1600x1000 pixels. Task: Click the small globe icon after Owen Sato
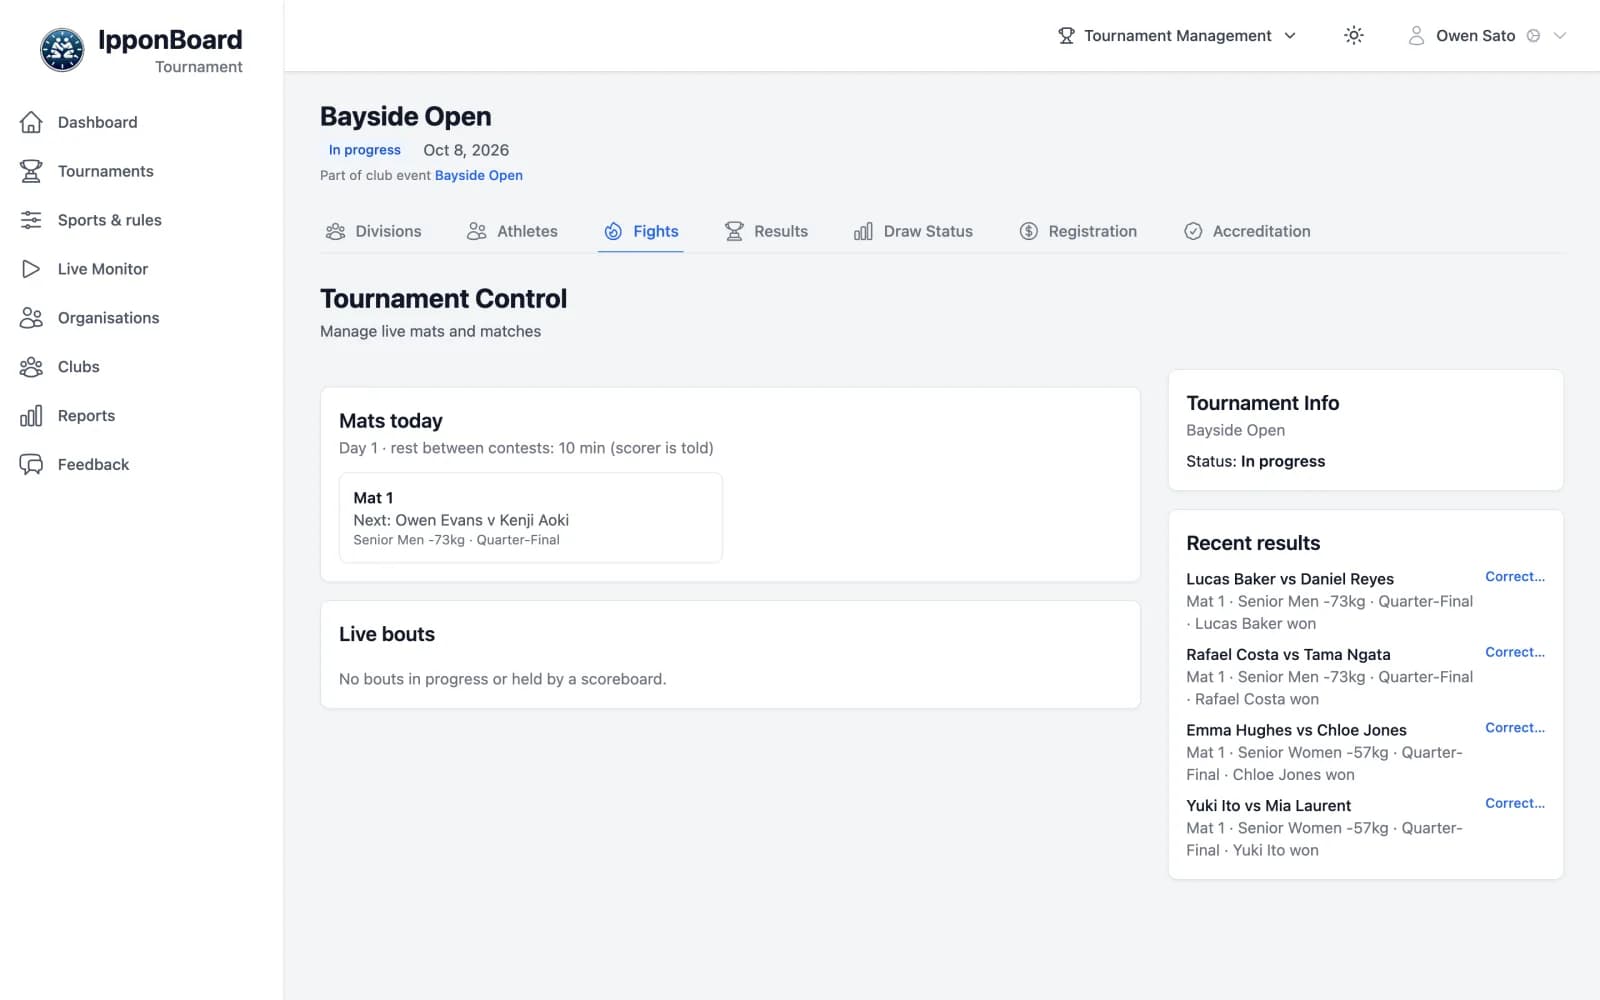[1533, 36]
